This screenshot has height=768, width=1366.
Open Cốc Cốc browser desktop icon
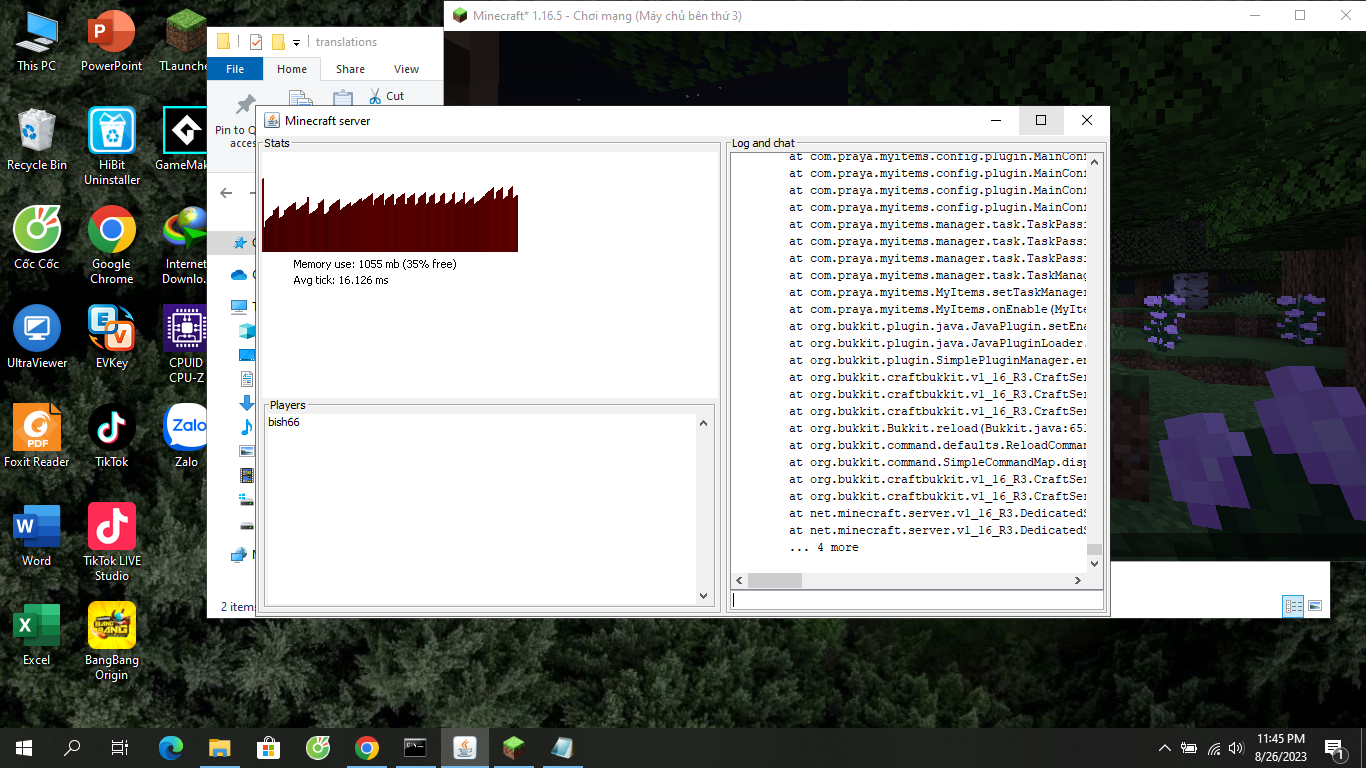point(36,239)
